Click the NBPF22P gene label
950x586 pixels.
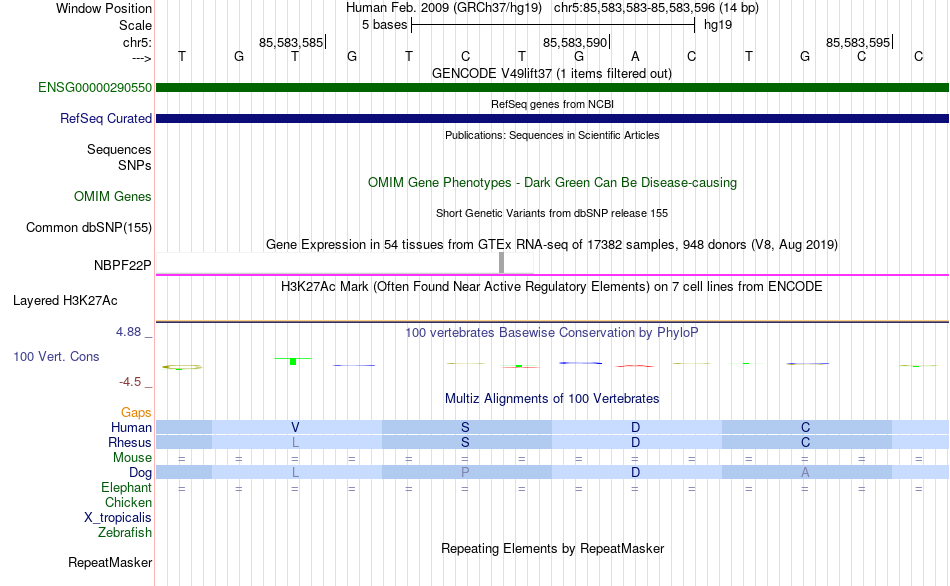pos(122,265)
